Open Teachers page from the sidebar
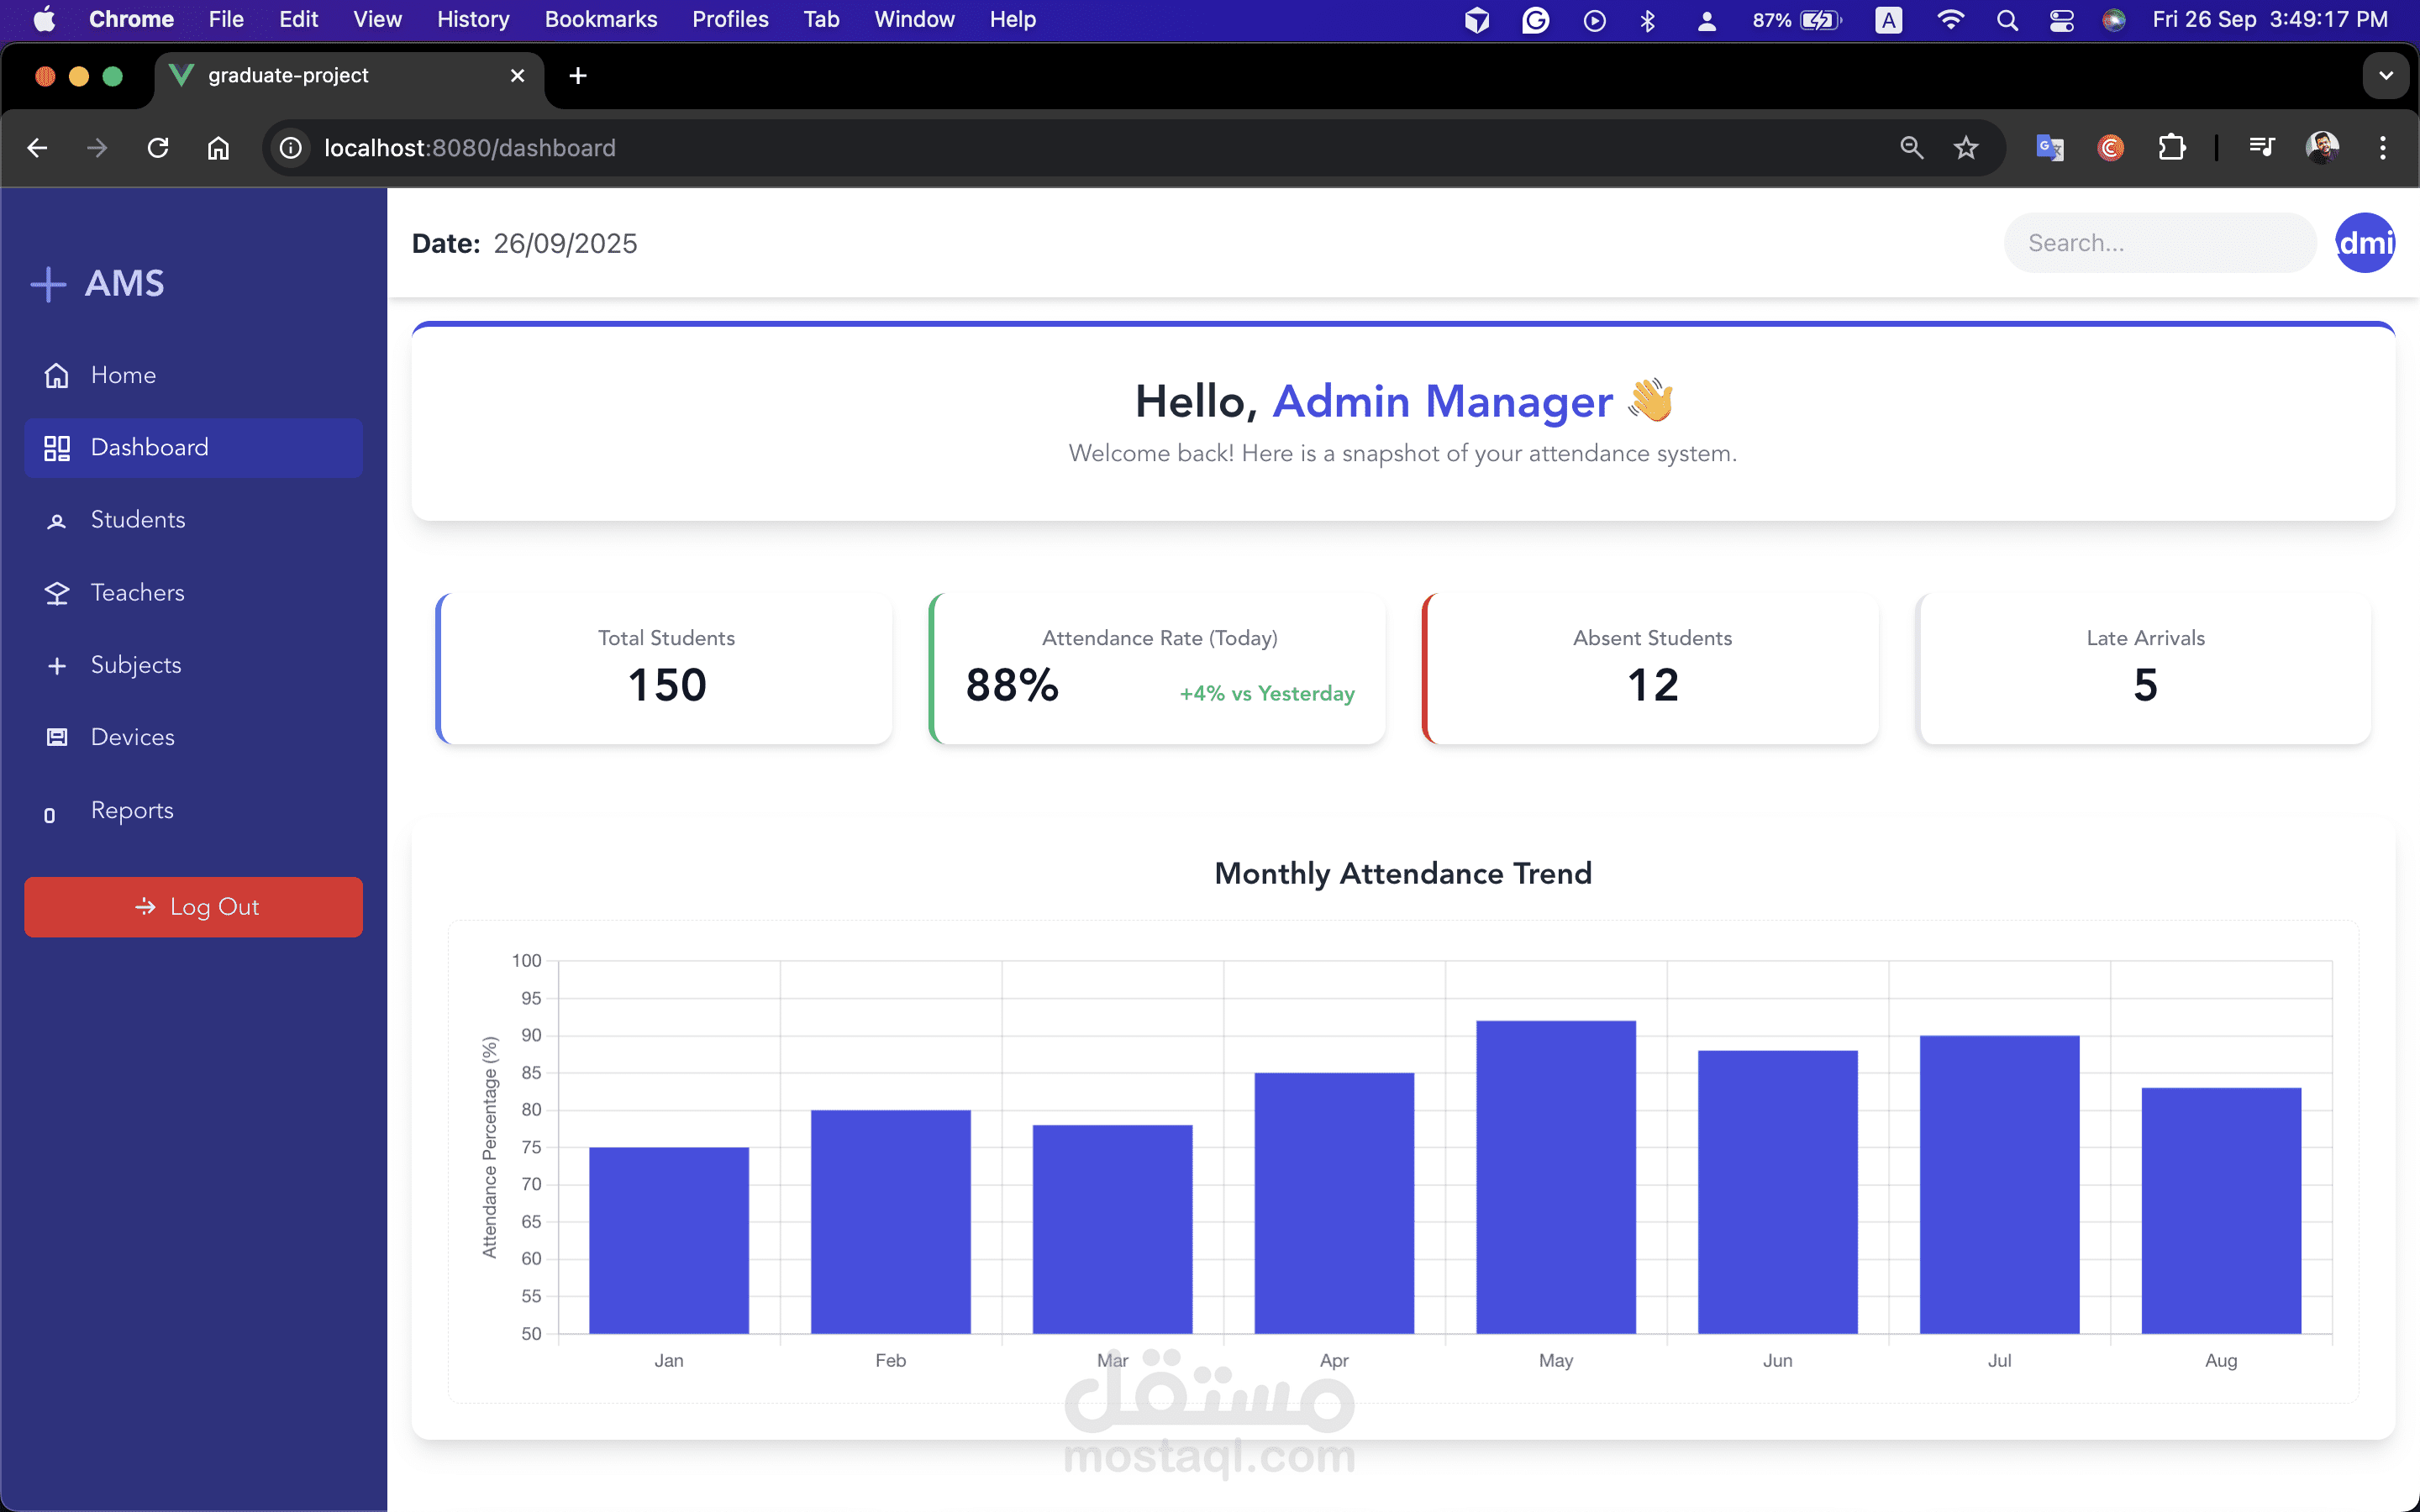The image size is (2420, 1512). 193,593
